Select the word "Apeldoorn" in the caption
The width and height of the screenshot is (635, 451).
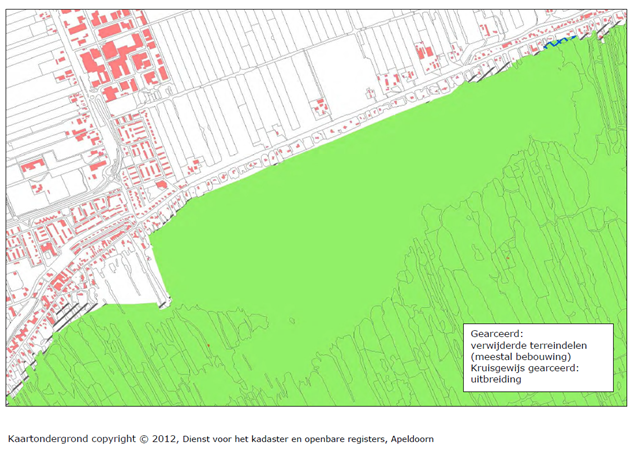[408, 438]
